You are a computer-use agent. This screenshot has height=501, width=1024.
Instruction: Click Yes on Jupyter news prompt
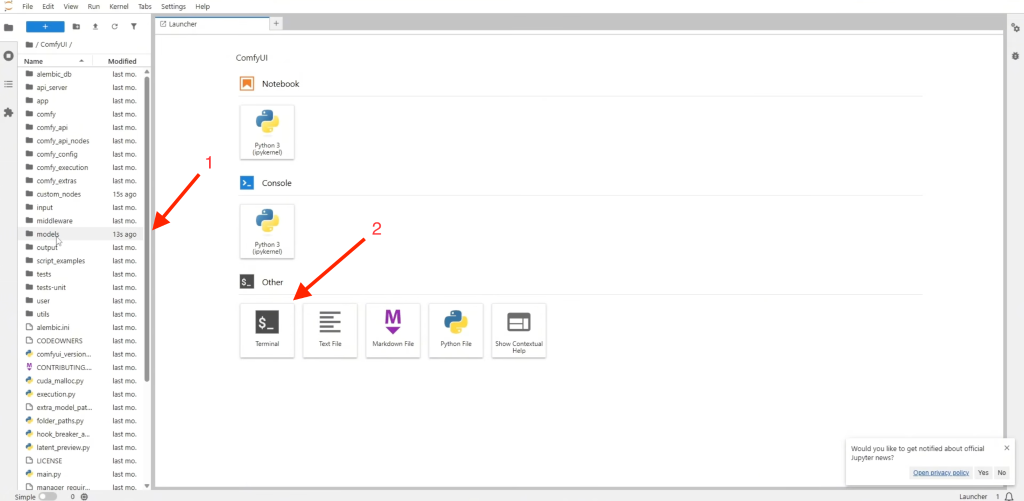982,472
